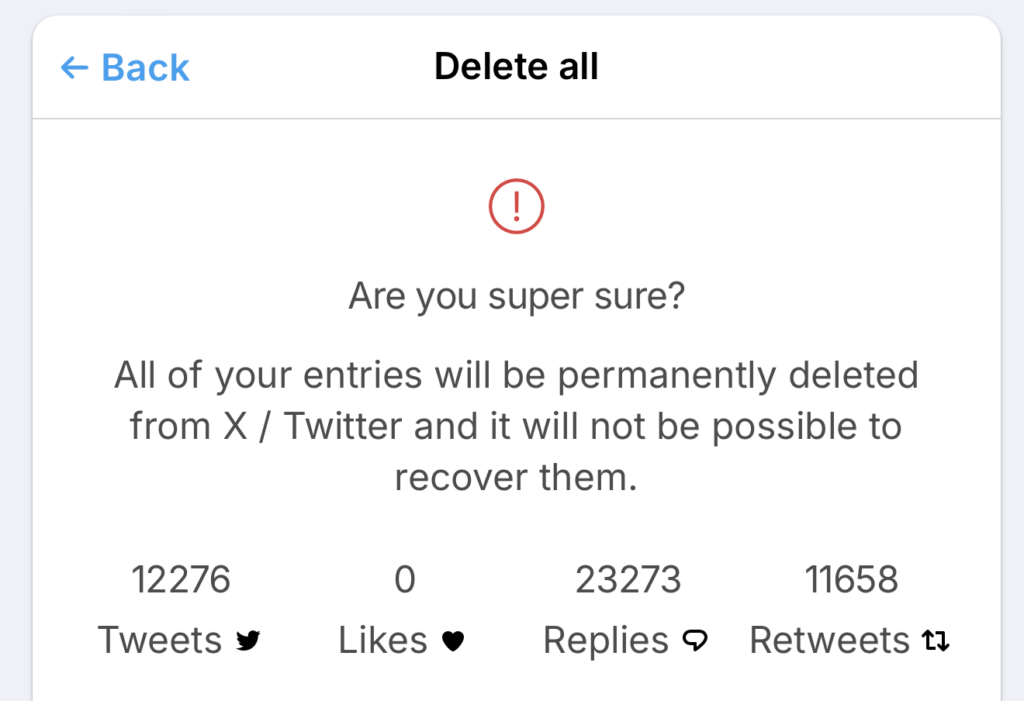Viewport: 1024px width, 701px height.
Task: Click the back arrow icon
Action: pos(75,68)
